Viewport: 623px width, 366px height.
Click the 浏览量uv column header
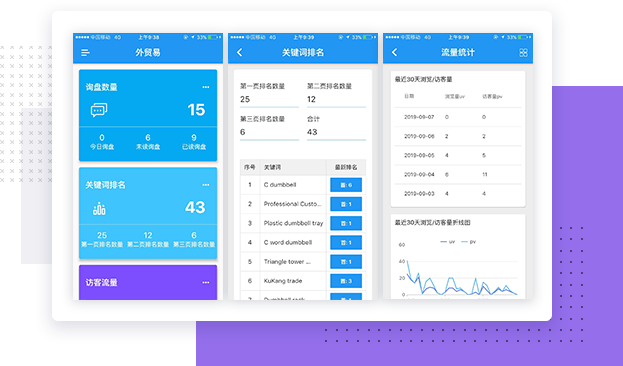[x=455, y=97]
